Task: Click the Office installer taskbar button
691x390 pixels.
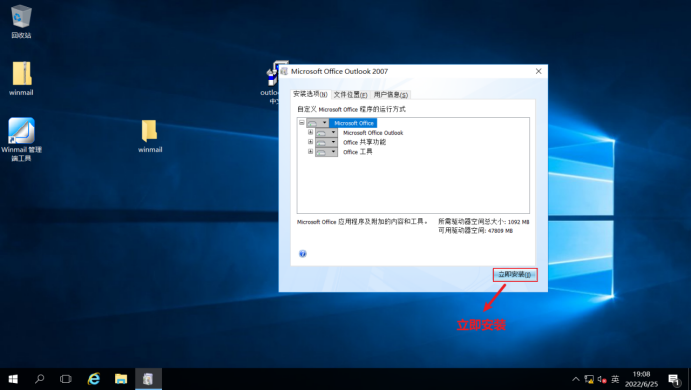Action: tap(148, 379)
